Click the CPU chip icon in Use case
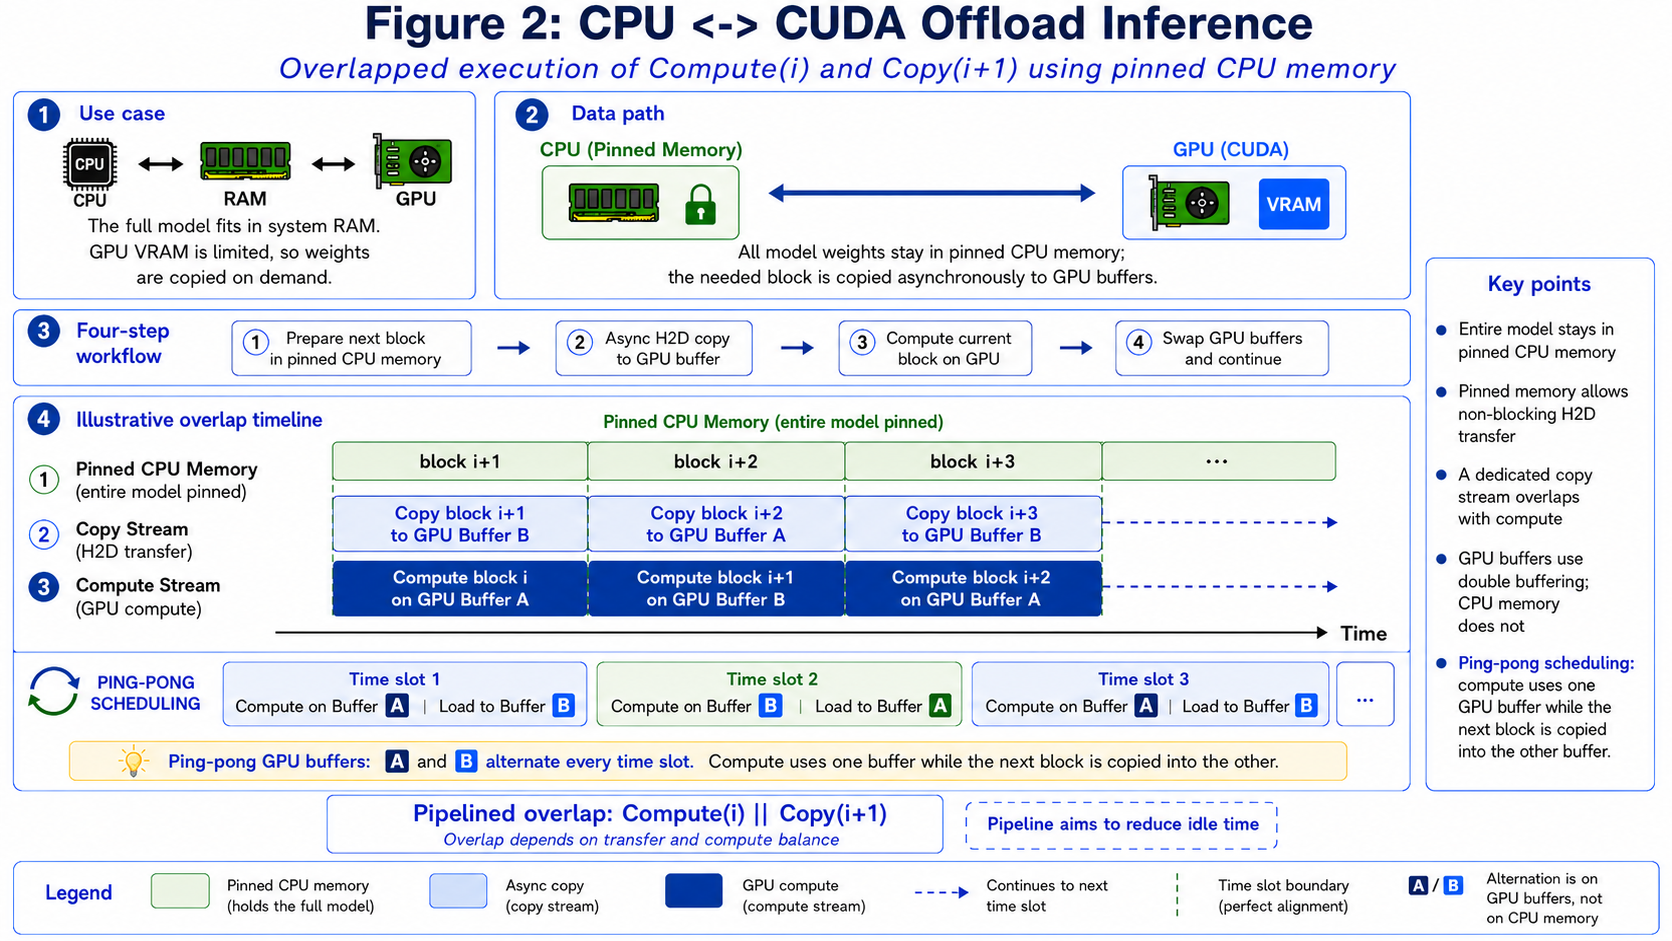The image size is (1672, 941). 90,164
